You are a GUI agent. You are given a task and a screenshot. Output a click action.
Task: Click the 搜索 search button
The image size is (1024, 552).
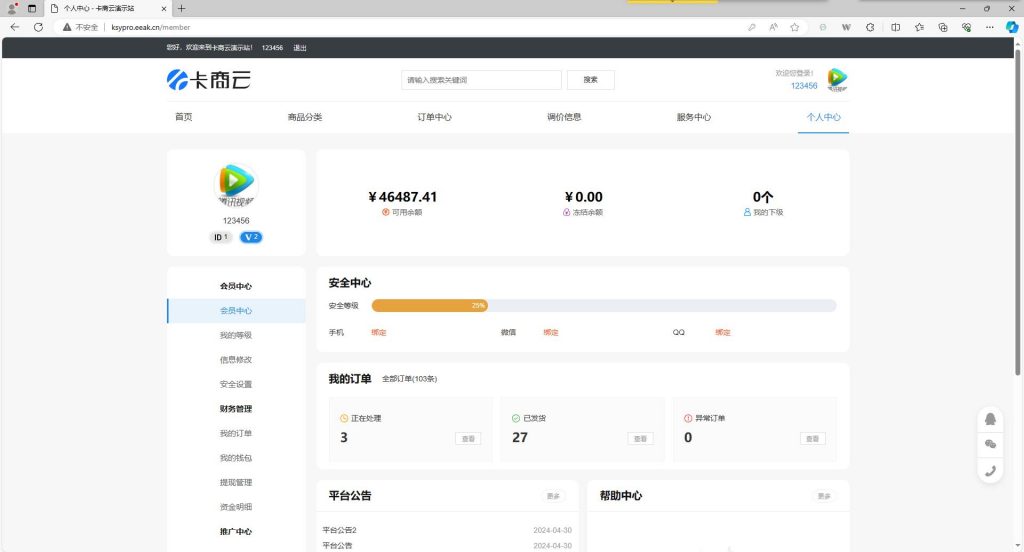(x=590, y=80)
